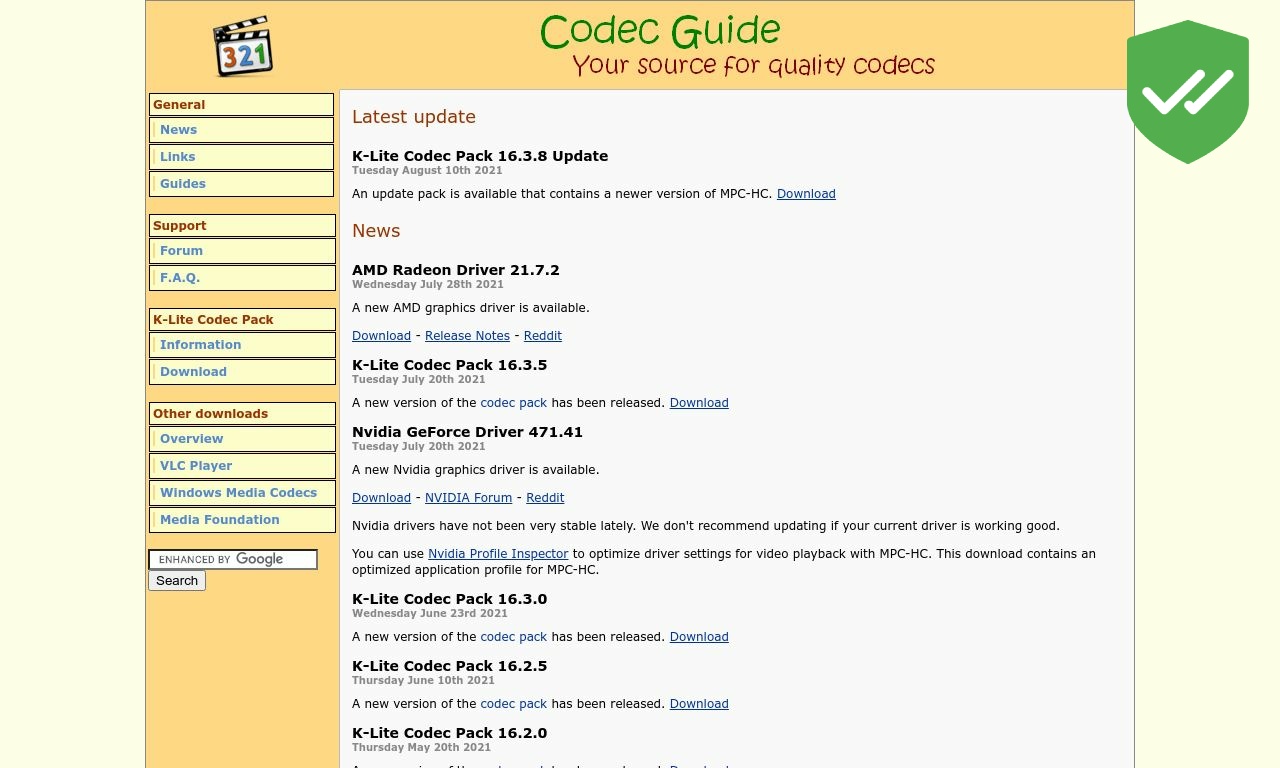Open the Reddit link under AMD Radeon Driver
Viewport: 1280px width, 768px height.
(x=543, y=336)
